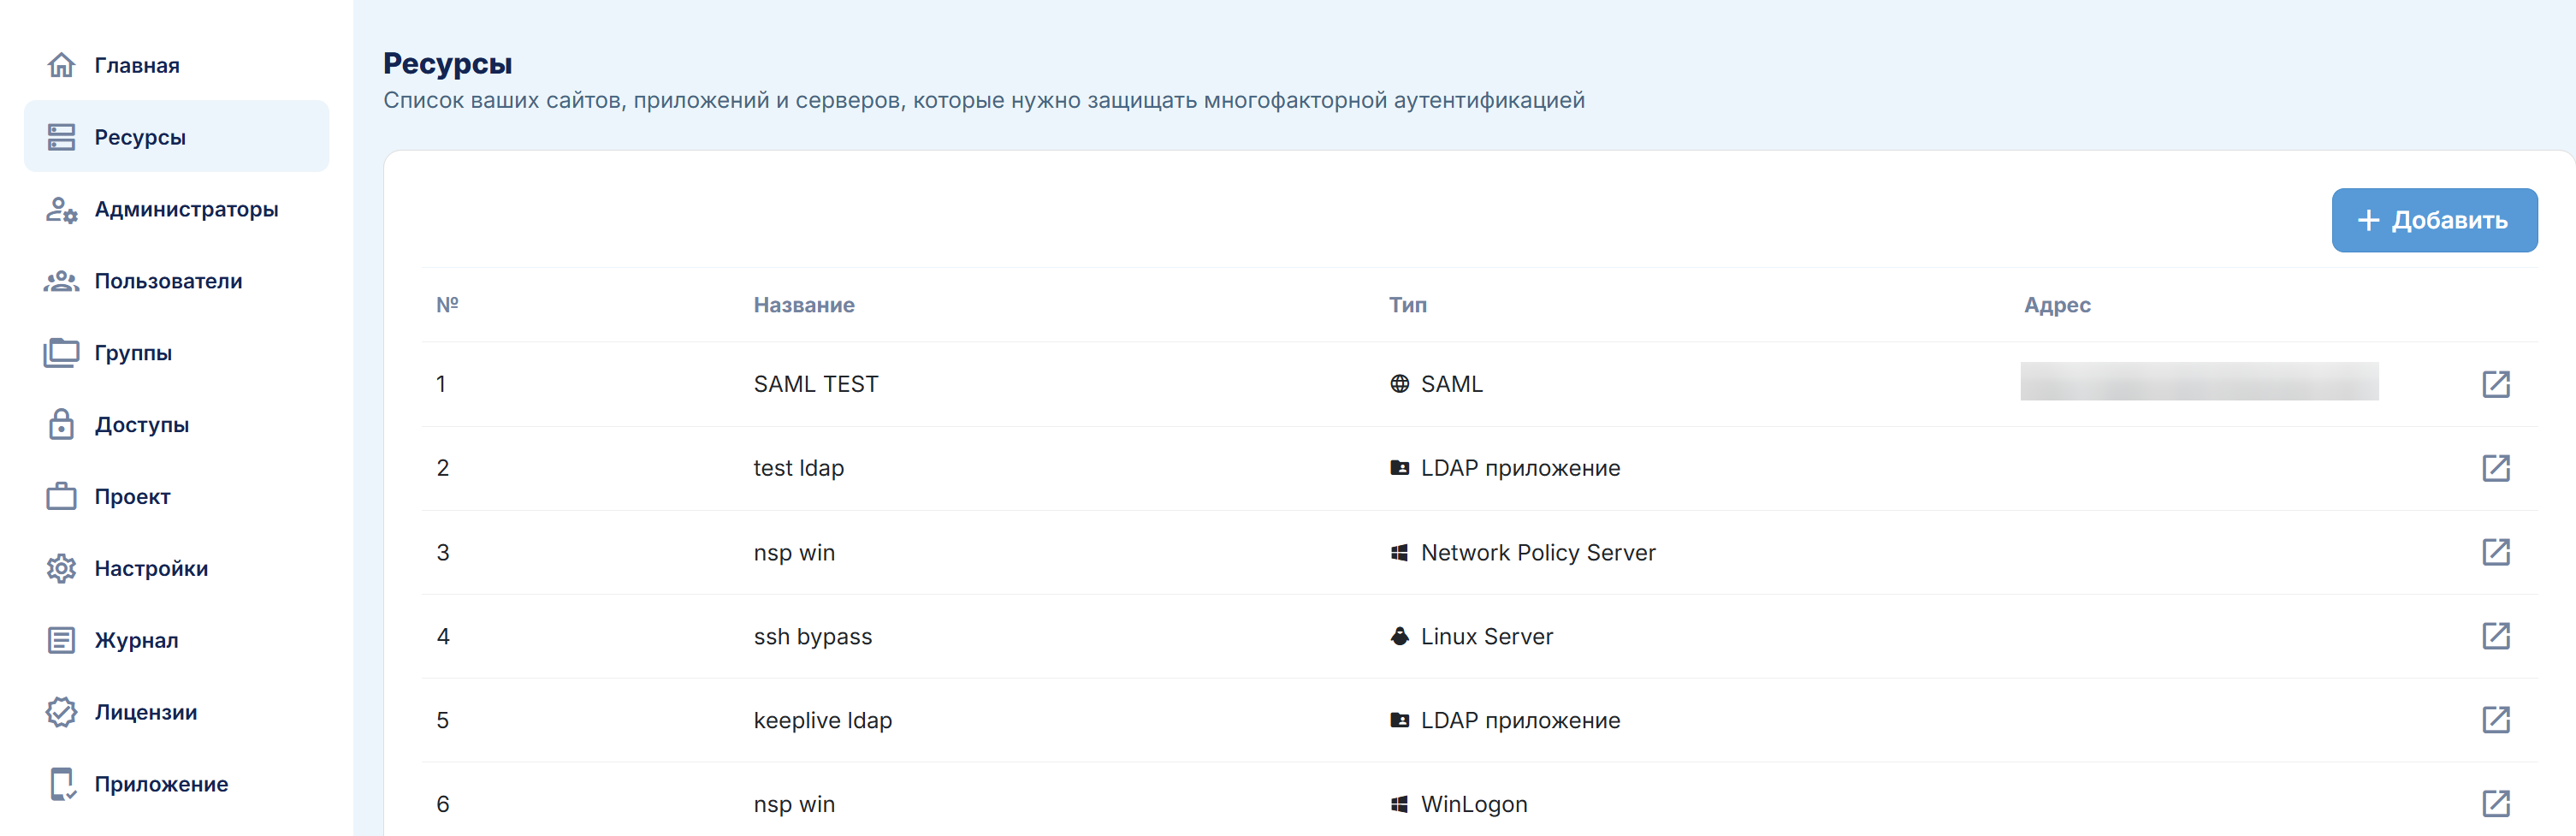
Task: Open the Администраторы section
Action: pos(186,209)
